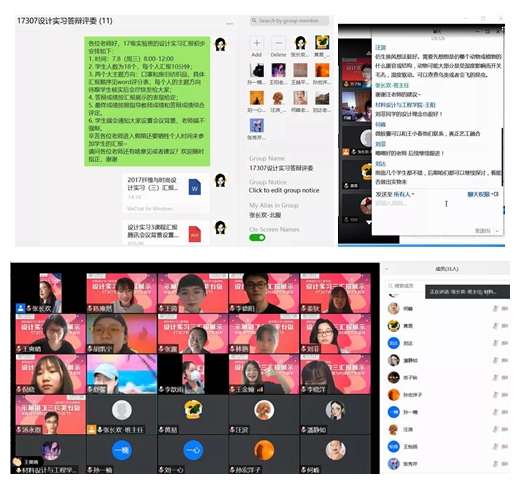Screen dimensions: 520x484
Task: Click the Delete member minus icon
Action: click(x=278, y=43)
